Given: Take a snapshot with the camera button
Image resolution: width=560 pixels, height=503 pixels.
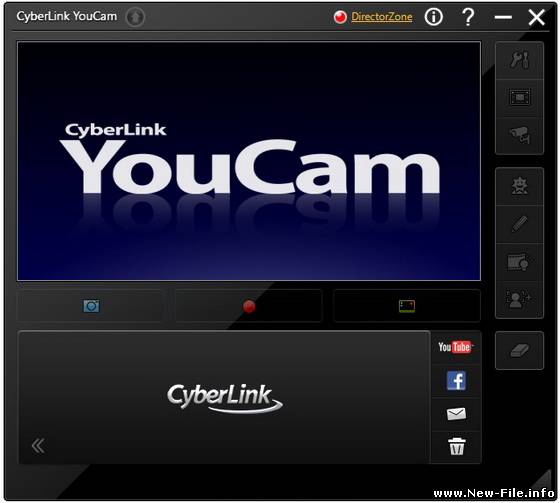Looking at the screenshot, I should coord(90,306).
